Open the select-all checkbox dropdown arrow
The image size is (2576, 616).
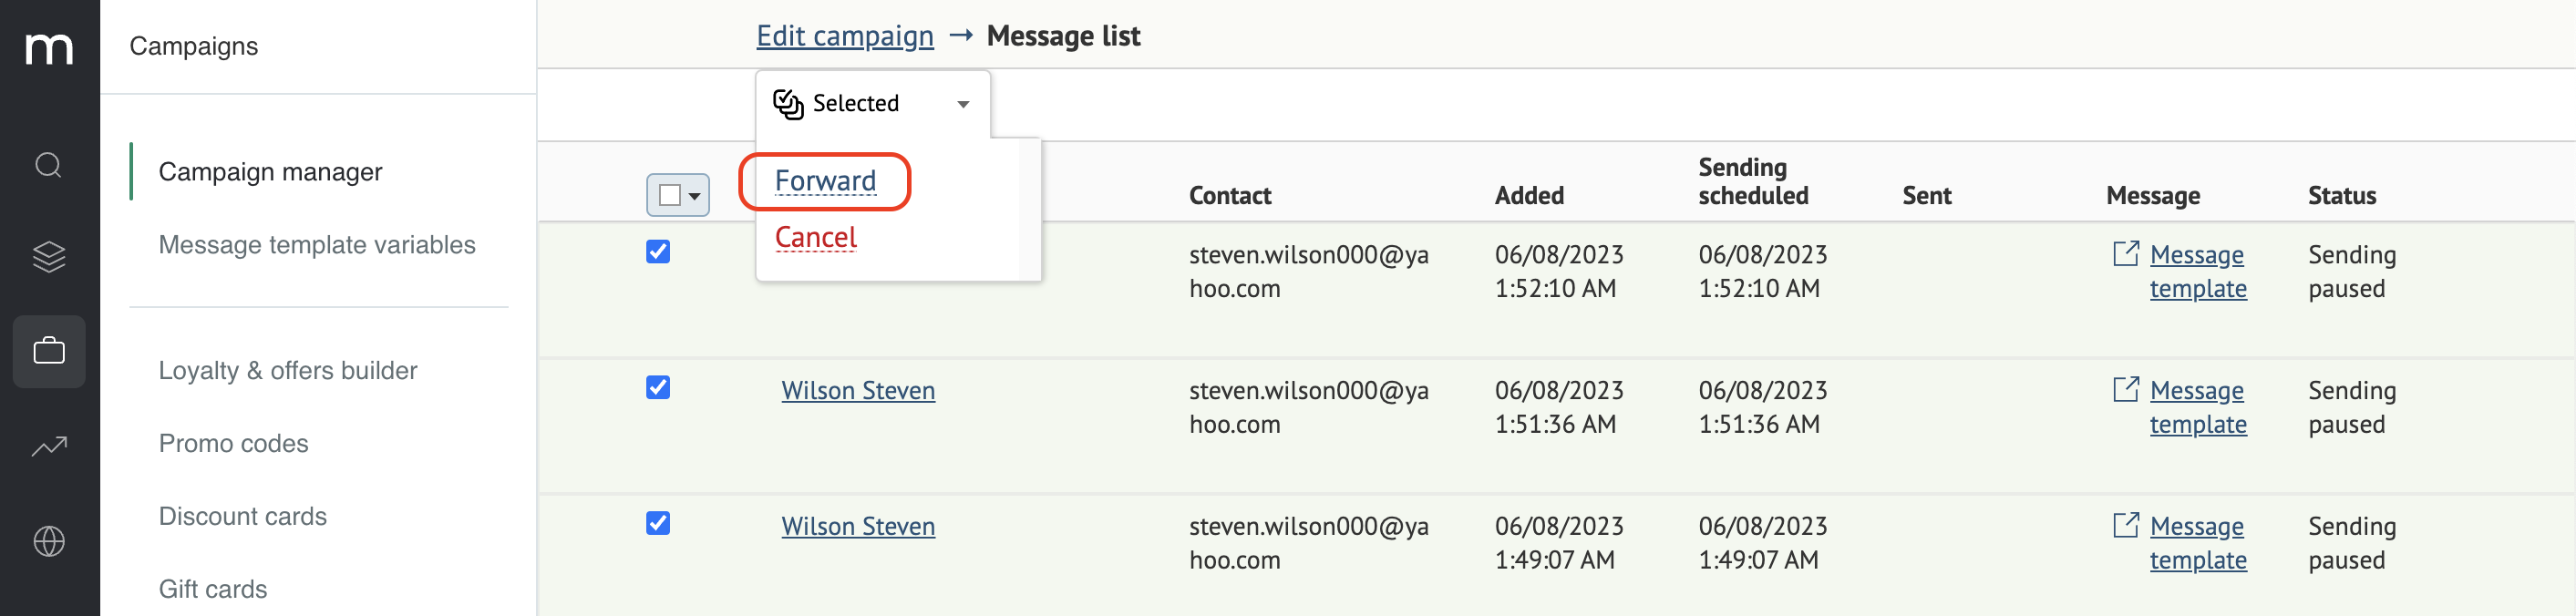coord(695,196)
